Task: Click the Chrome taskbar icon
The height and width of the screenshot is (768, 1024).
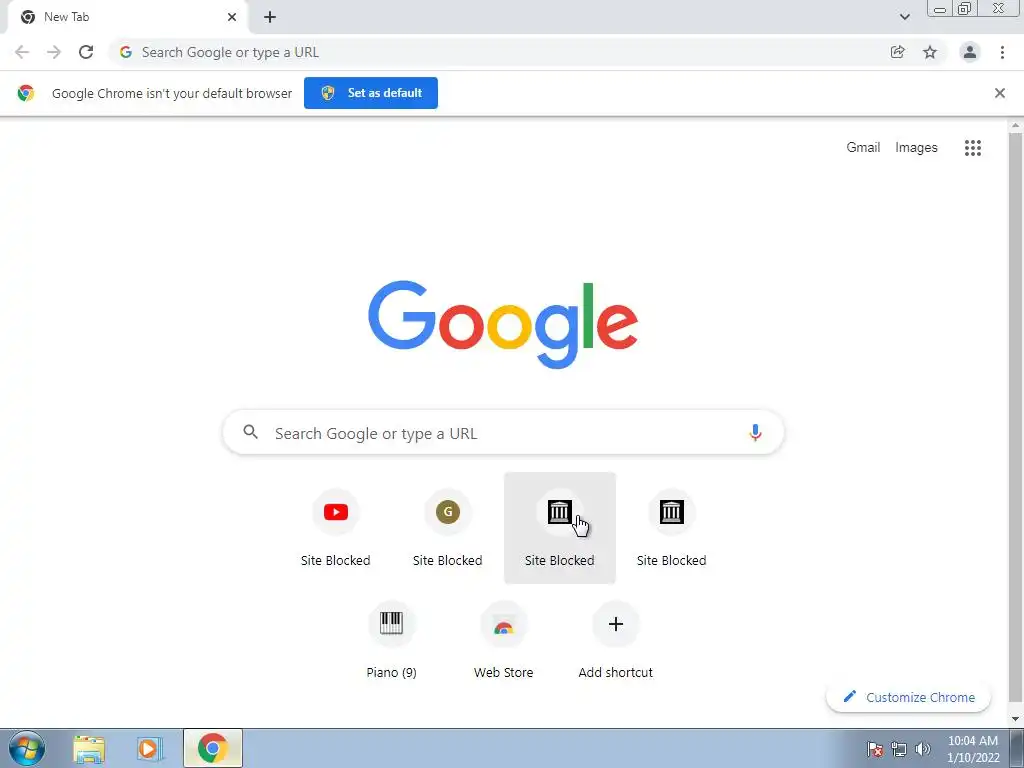Action: click(213, 748)
